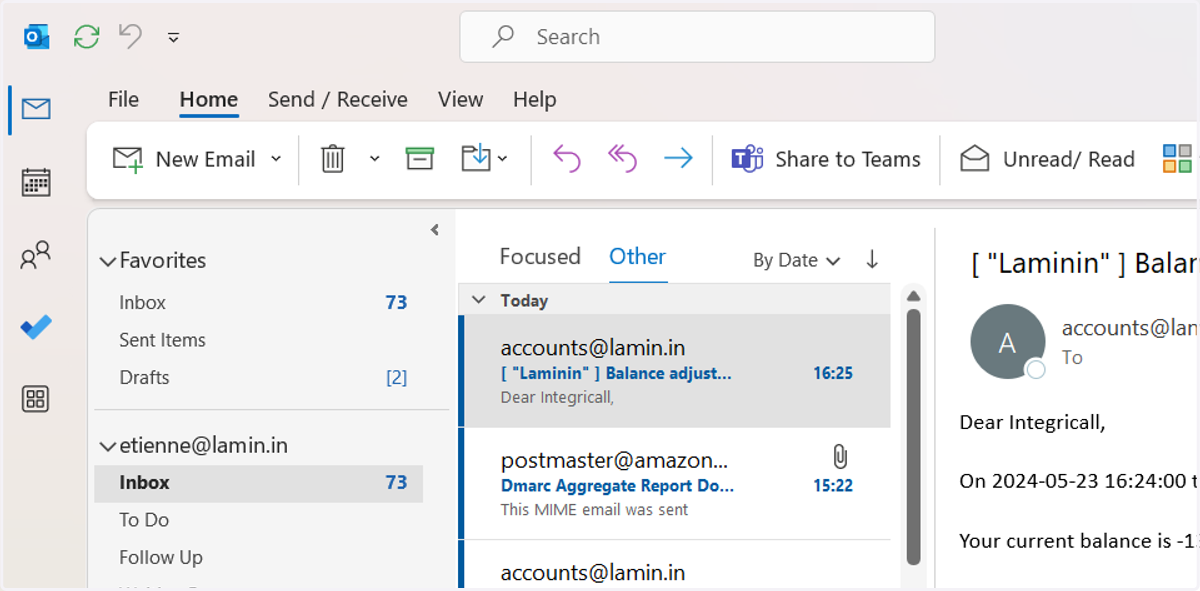
Task: Collapse the folder pane arrow
Action: click(x=435, y=230)
